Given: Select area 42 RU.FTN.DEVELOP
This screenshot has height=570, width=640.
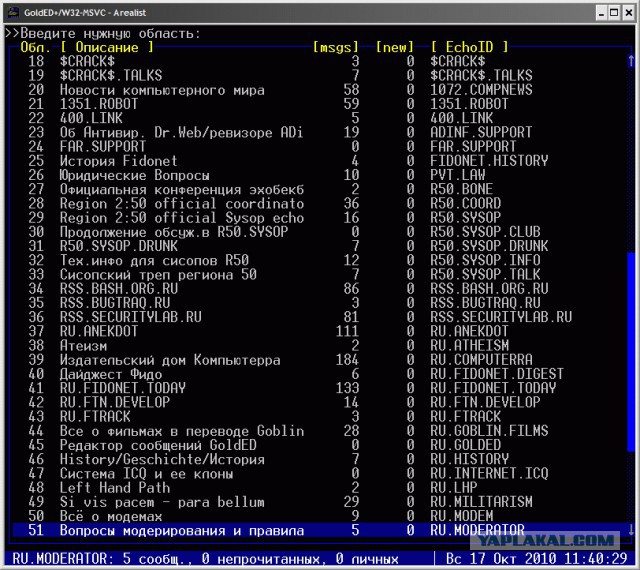Looking at the screenshot, I should click(x=320, y=402).
